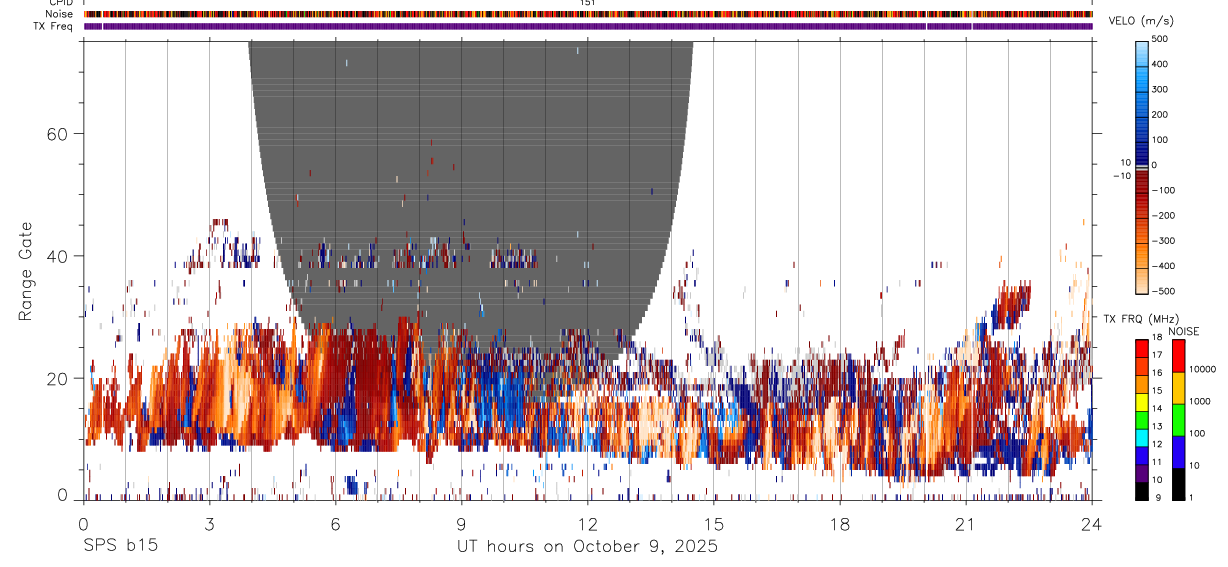This screenshot has width=1228, height=567.
Task: Click the NOISE tick label '100'
Action: pos(1199,434)
